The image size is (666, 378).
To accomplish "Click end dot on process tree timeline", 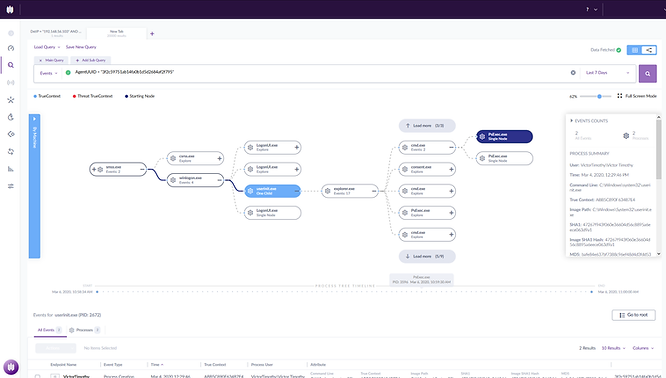I will coord(591,292).
